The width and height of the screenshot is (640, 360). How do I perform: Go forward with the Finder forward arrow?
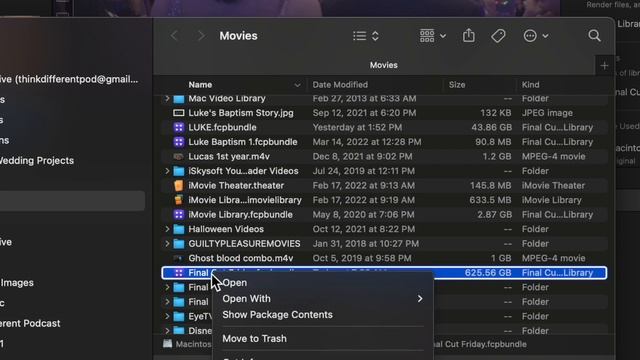point(201,36)
